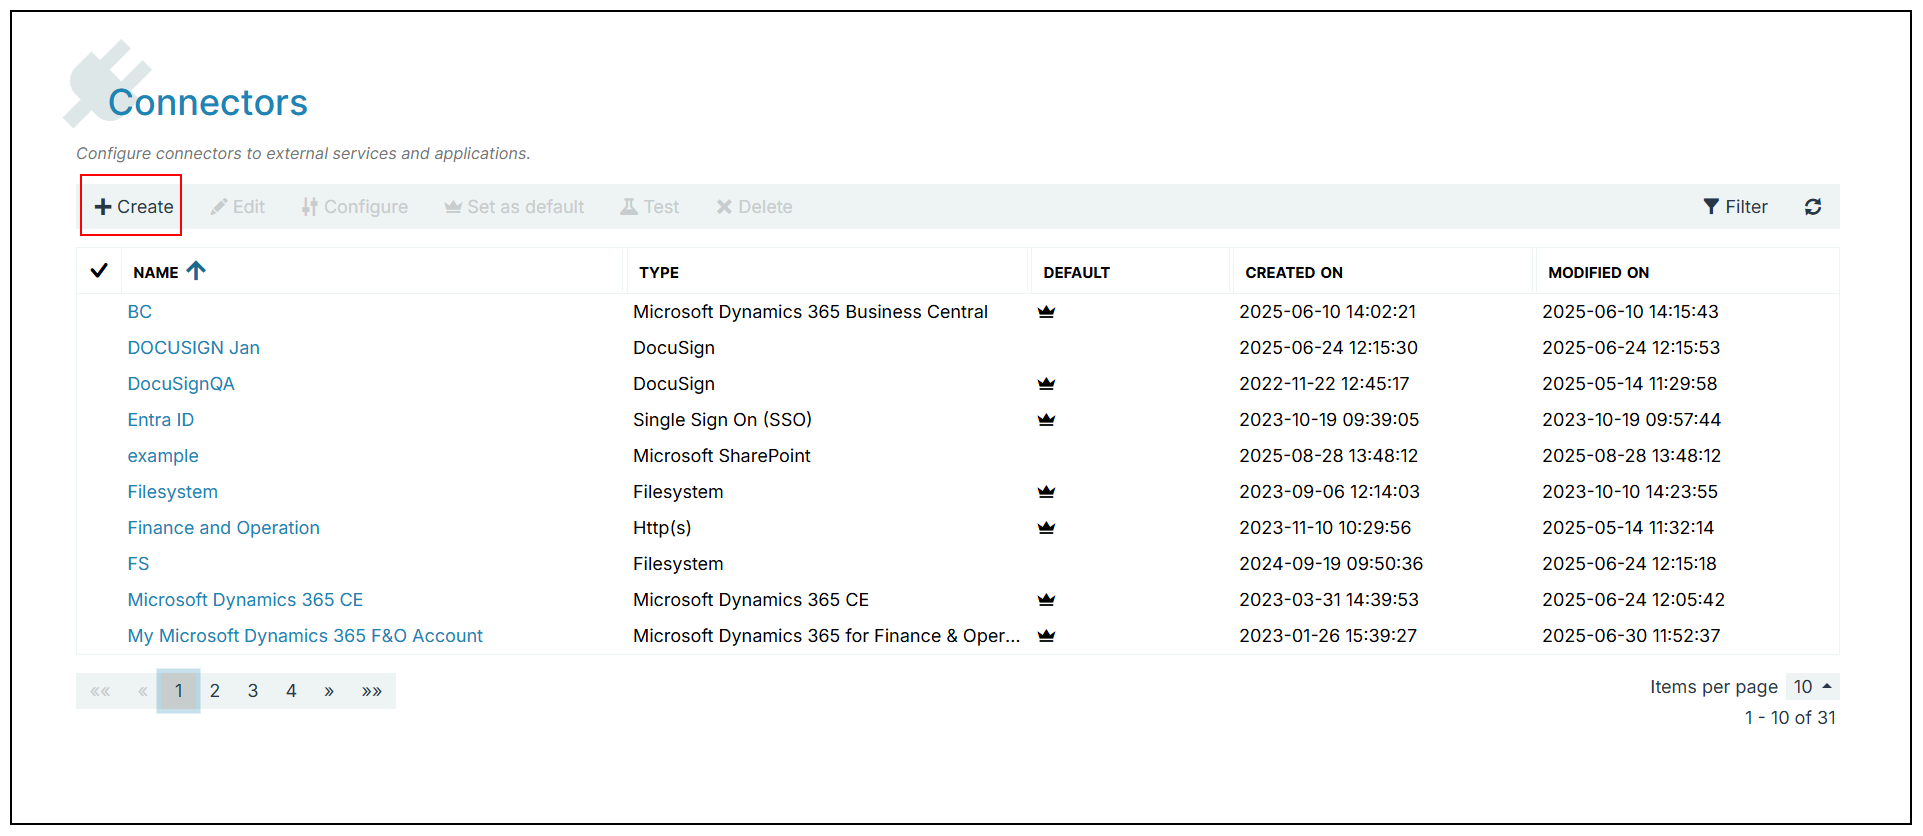
Task: Click the crown icon for Microsoft Dynamics 365 CE row
Action: (x=1047, y=600)
